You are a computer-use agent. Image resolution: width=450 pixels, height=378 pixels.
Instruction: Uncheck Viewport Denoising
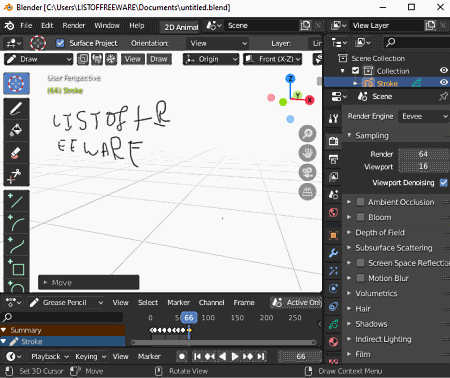[x=444, y=183]
